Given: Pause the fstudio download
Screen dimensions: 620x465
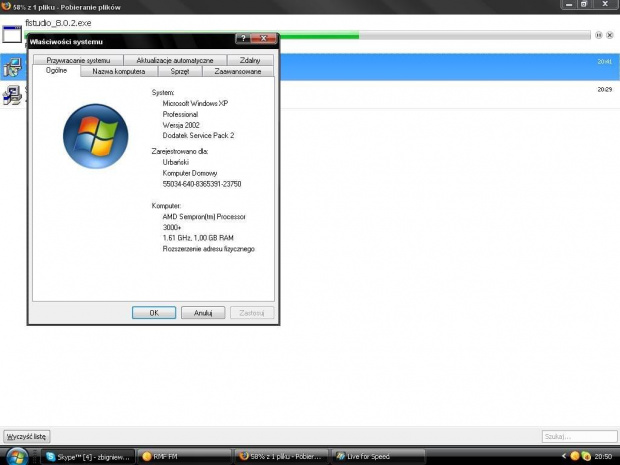Looking at the screenshot, I should [599, 35].
